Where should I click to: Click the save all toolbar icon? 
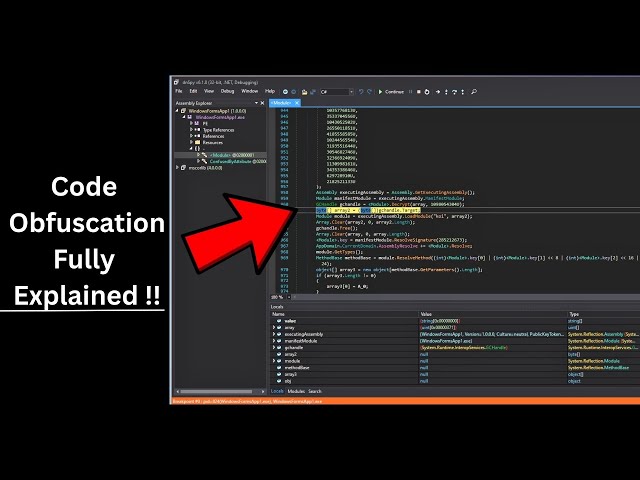313,92
